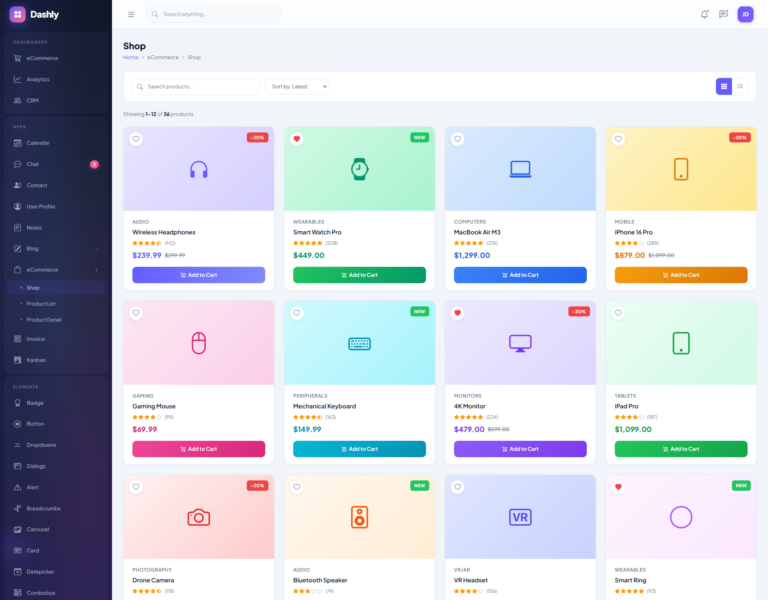Click the Wireless Headphones product image

198,169
